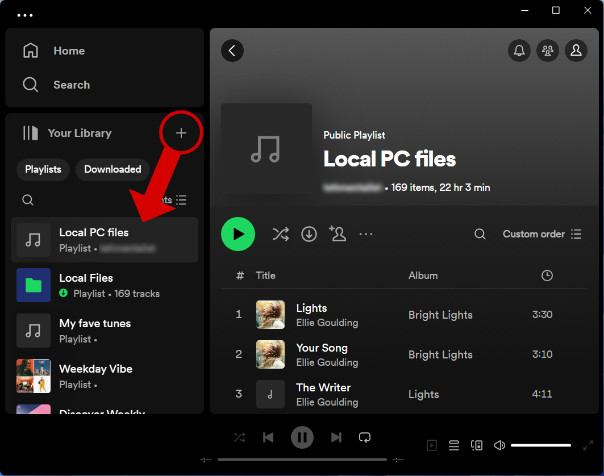This screenshot has width=604, height=476.
Task: Search within Your Library
Action: pyautogui.click(x=28, y=200)
